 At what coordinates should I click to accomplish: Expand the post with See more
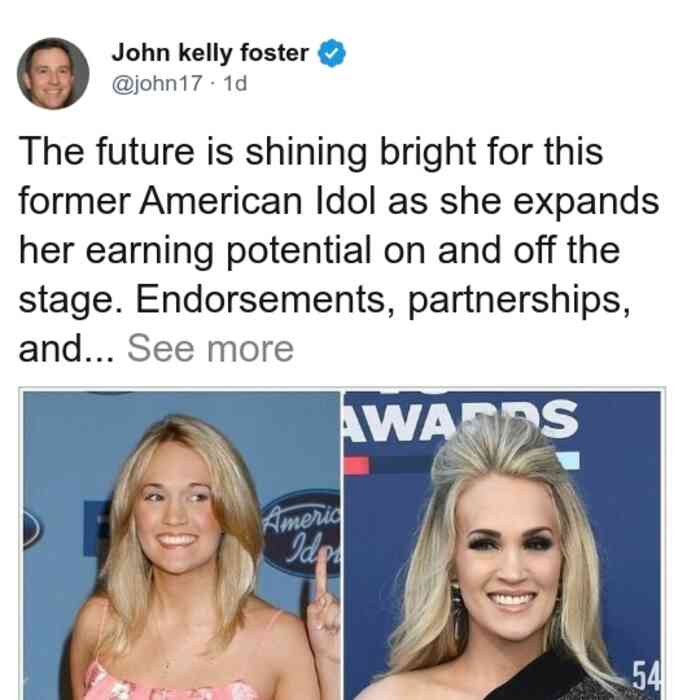pyautogui.click(x=211, y=349)
